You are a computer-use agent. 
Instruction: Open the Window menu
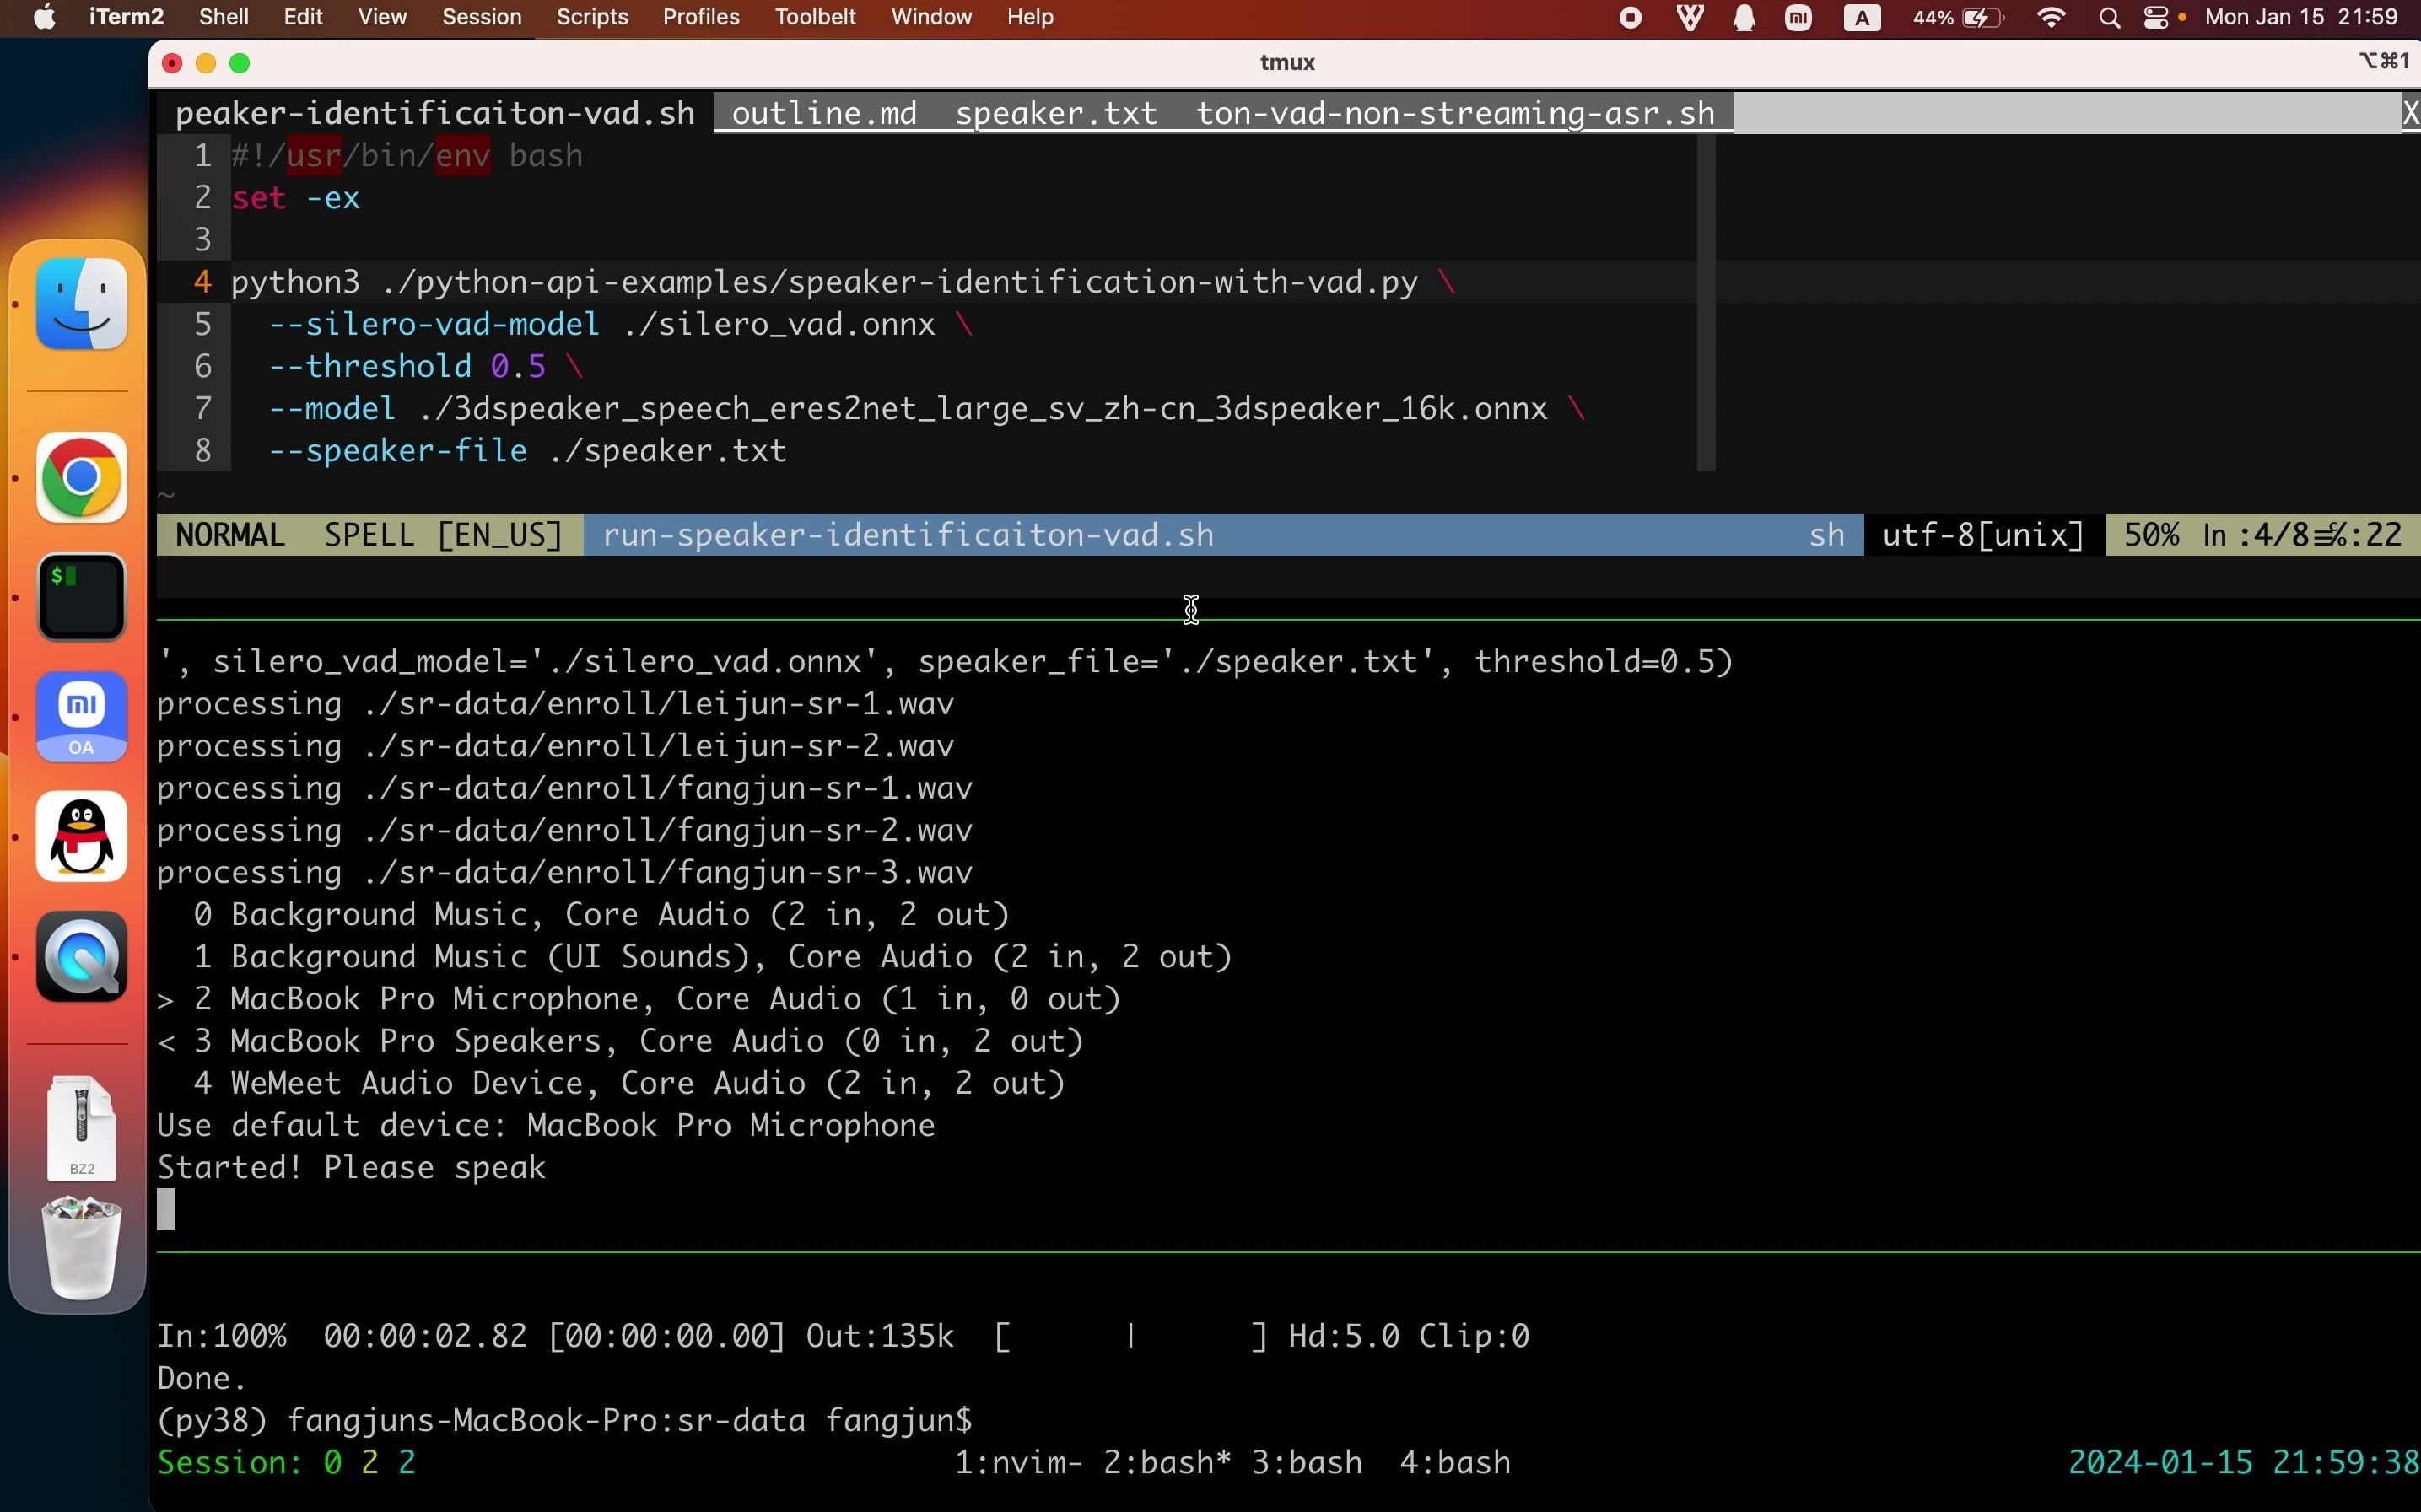[931, 17]
